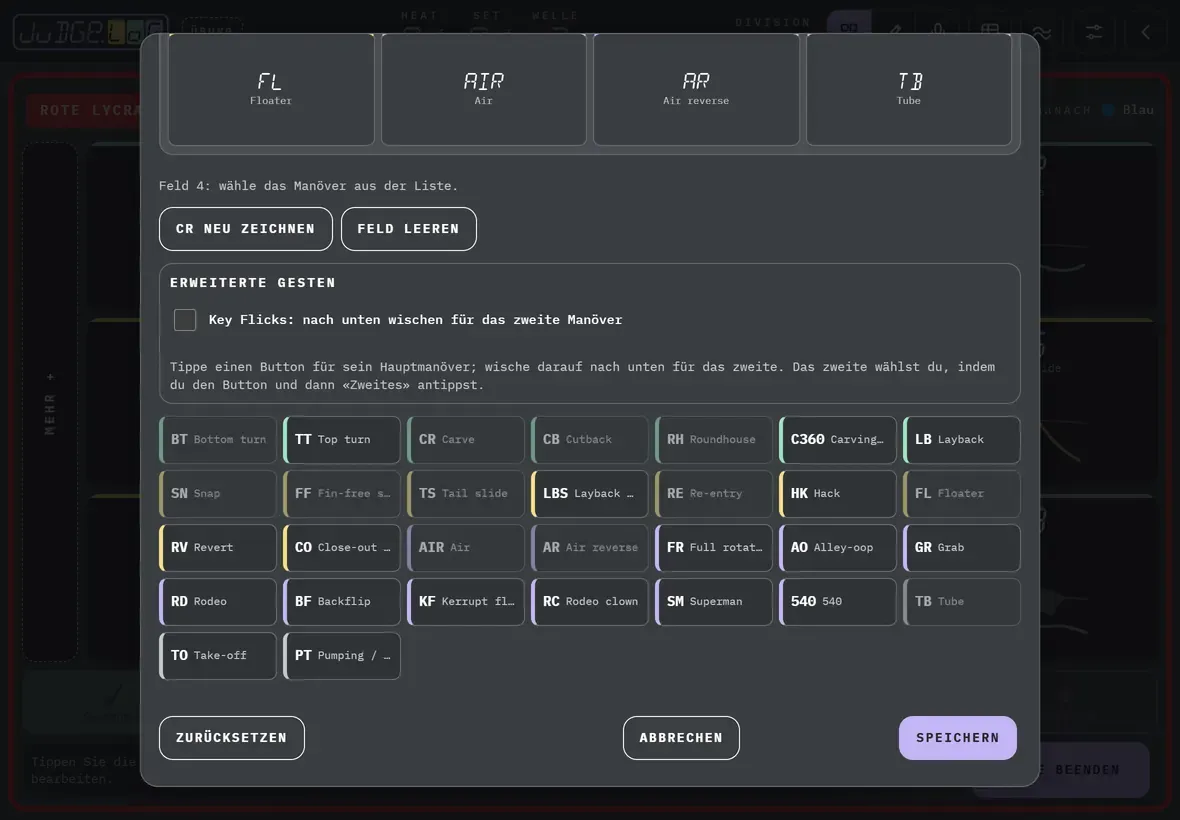Choose the HK Hack maneuver
The height and width of the screenshot is (820, 1180).
click(x=838, y=494)
